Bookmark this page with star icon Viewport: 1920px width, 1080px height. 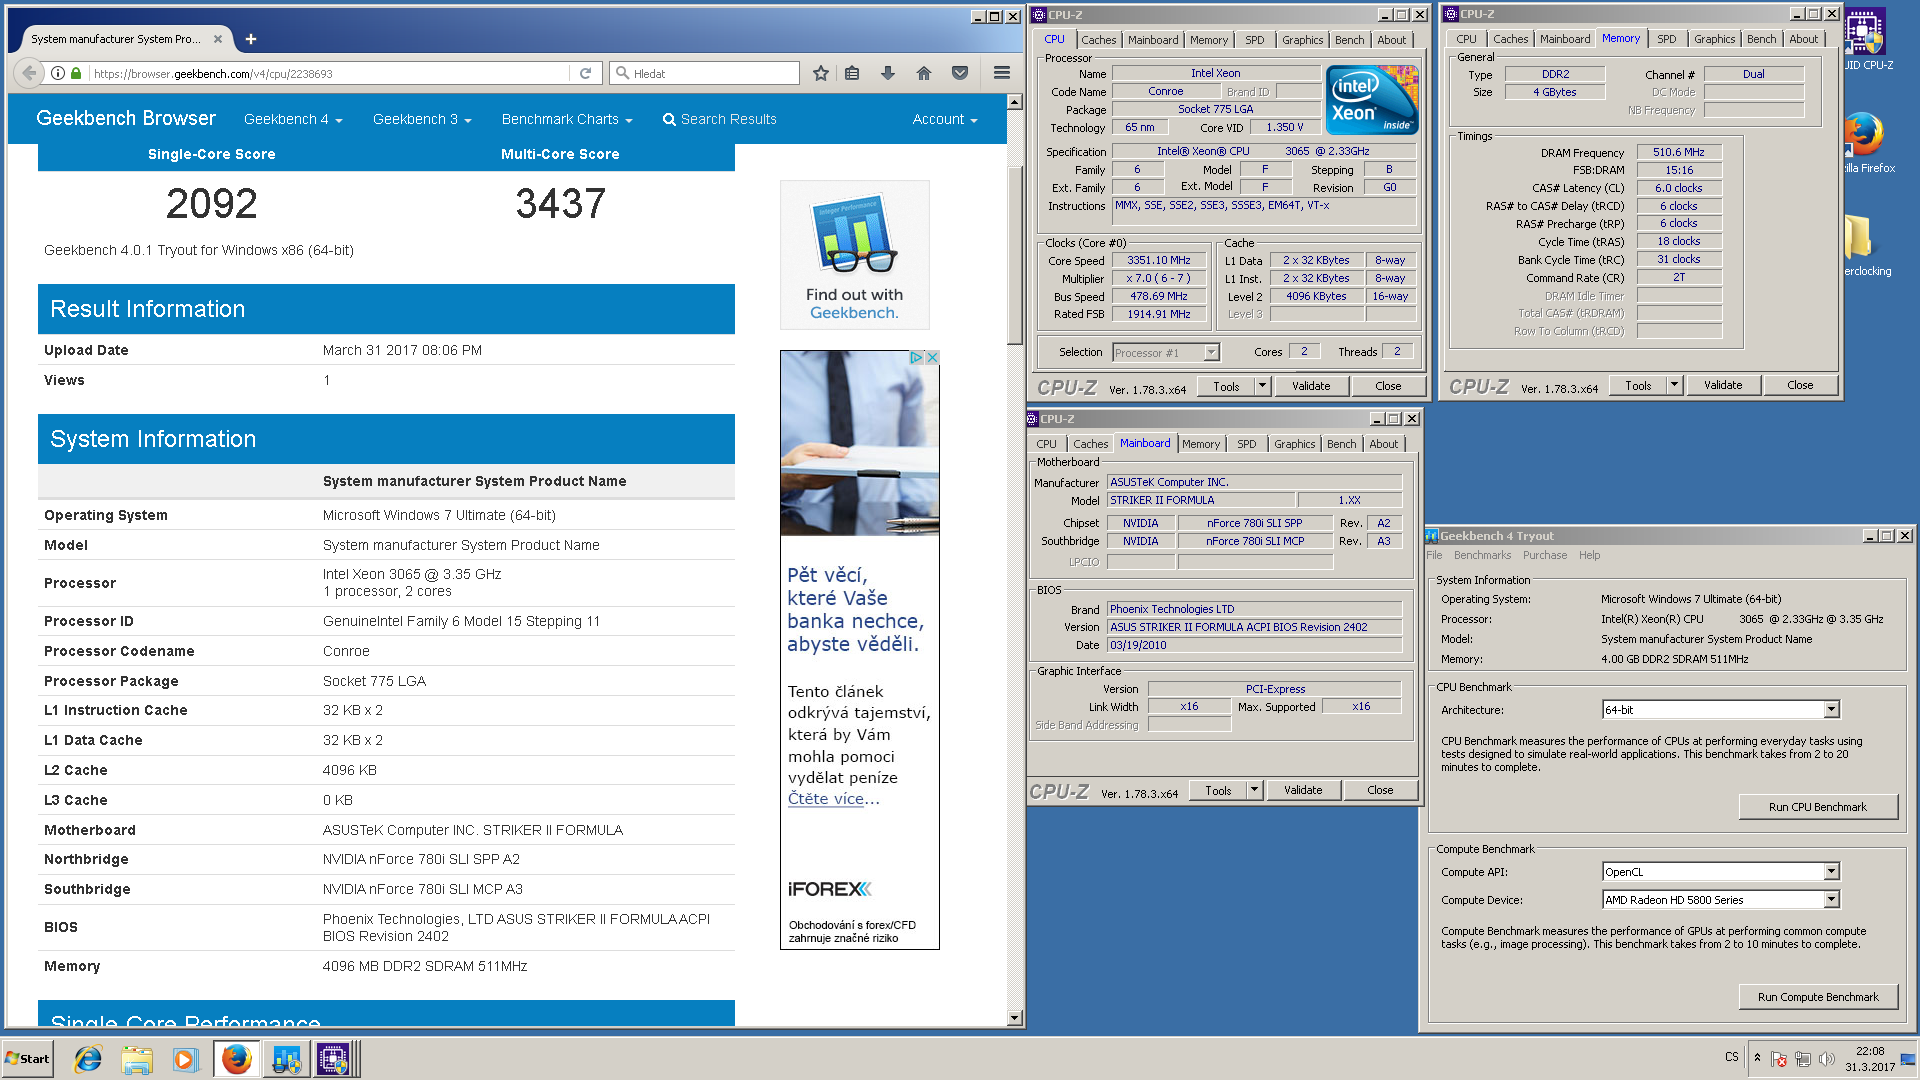(821, 73)
